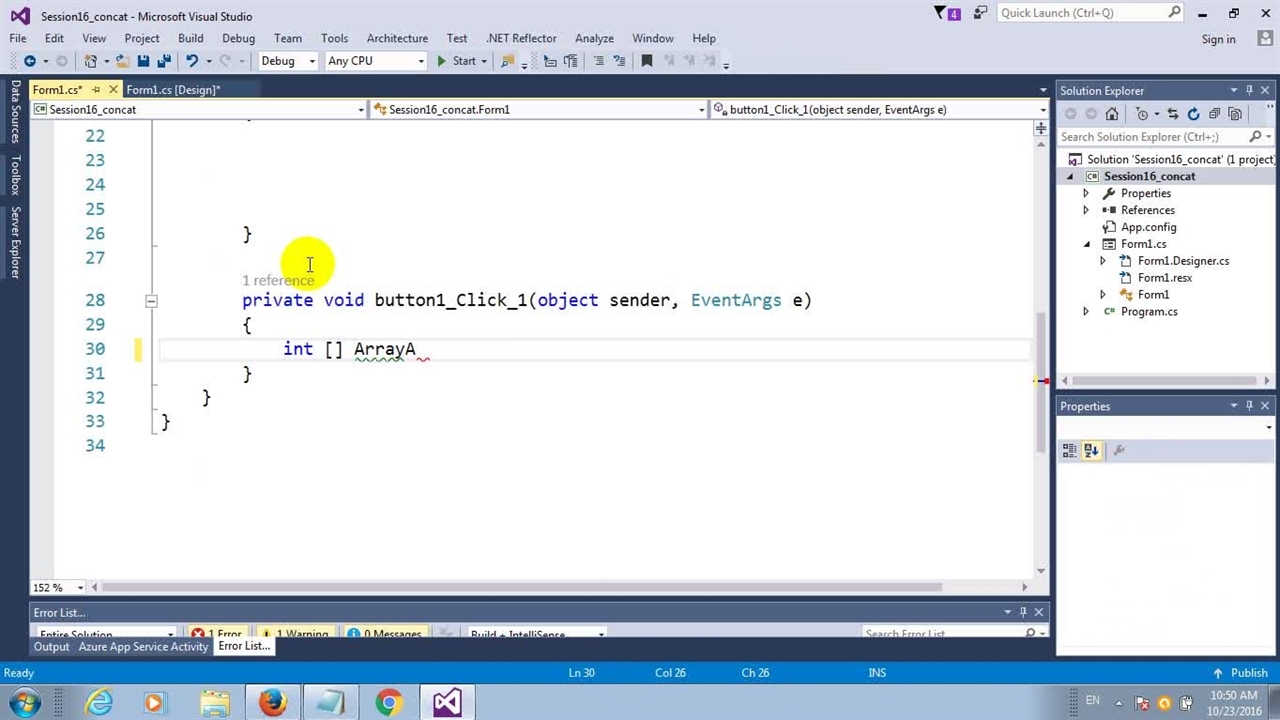Image resolution: width=1280 pixels, height=720 pixels.
Task: Expand the References node in Solution Explorer
Action: click(1086, 210)
